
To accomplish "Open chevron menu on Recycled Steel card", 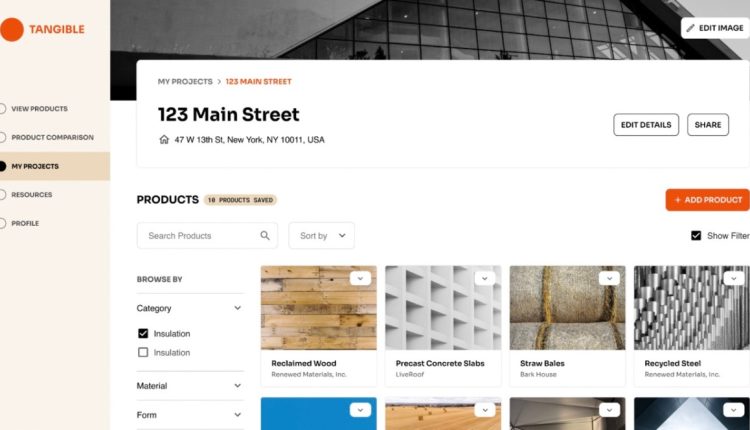I will (x=734, y=278).
